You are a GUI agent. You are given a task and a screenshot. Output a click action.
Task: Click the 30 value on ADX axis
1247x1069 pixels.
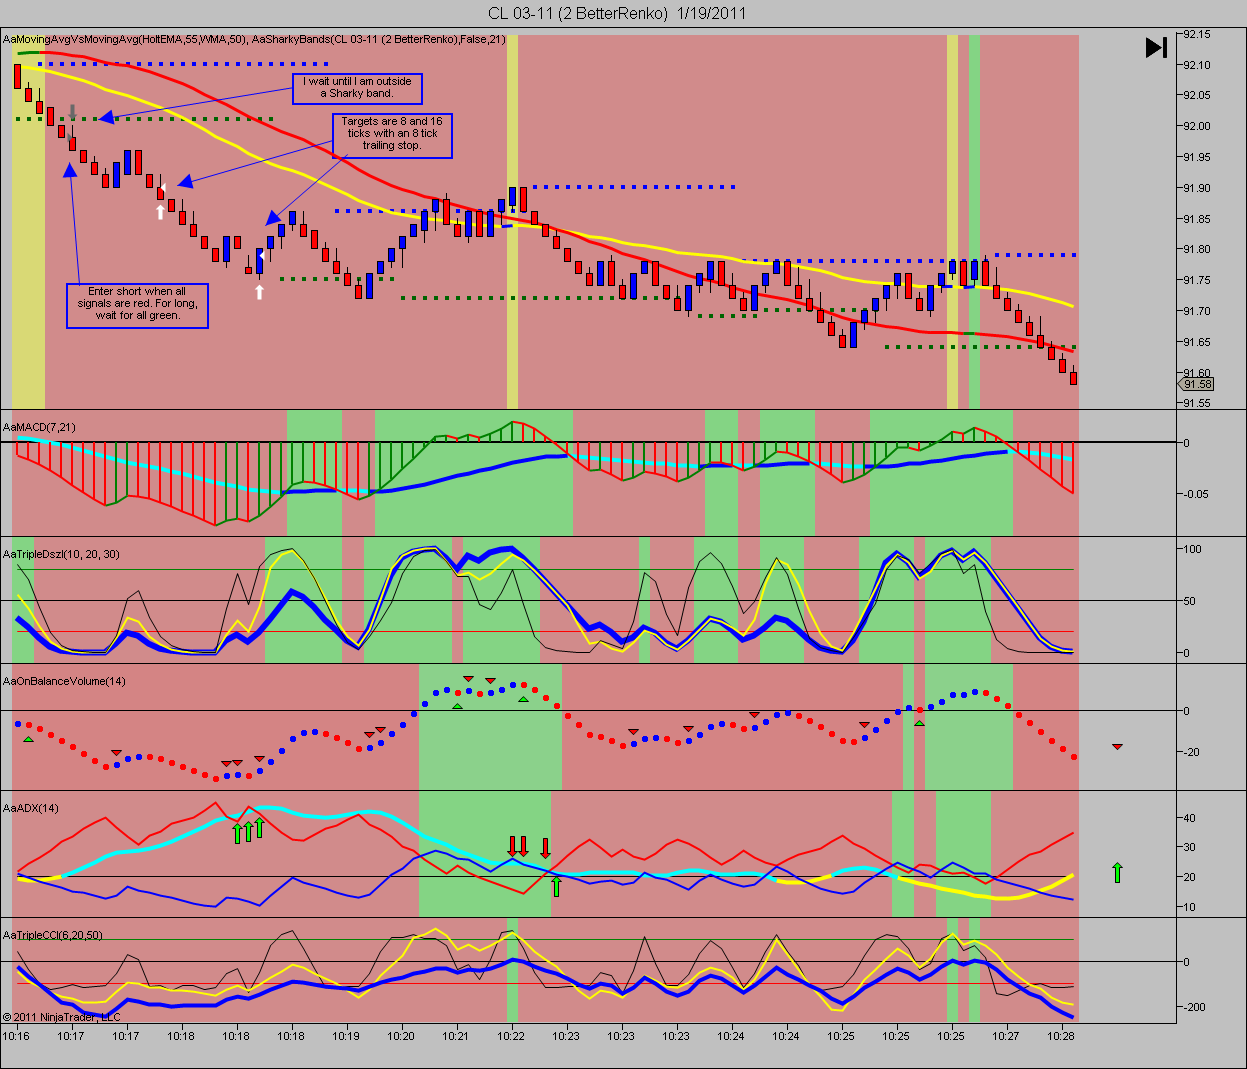pos(1189,847)
